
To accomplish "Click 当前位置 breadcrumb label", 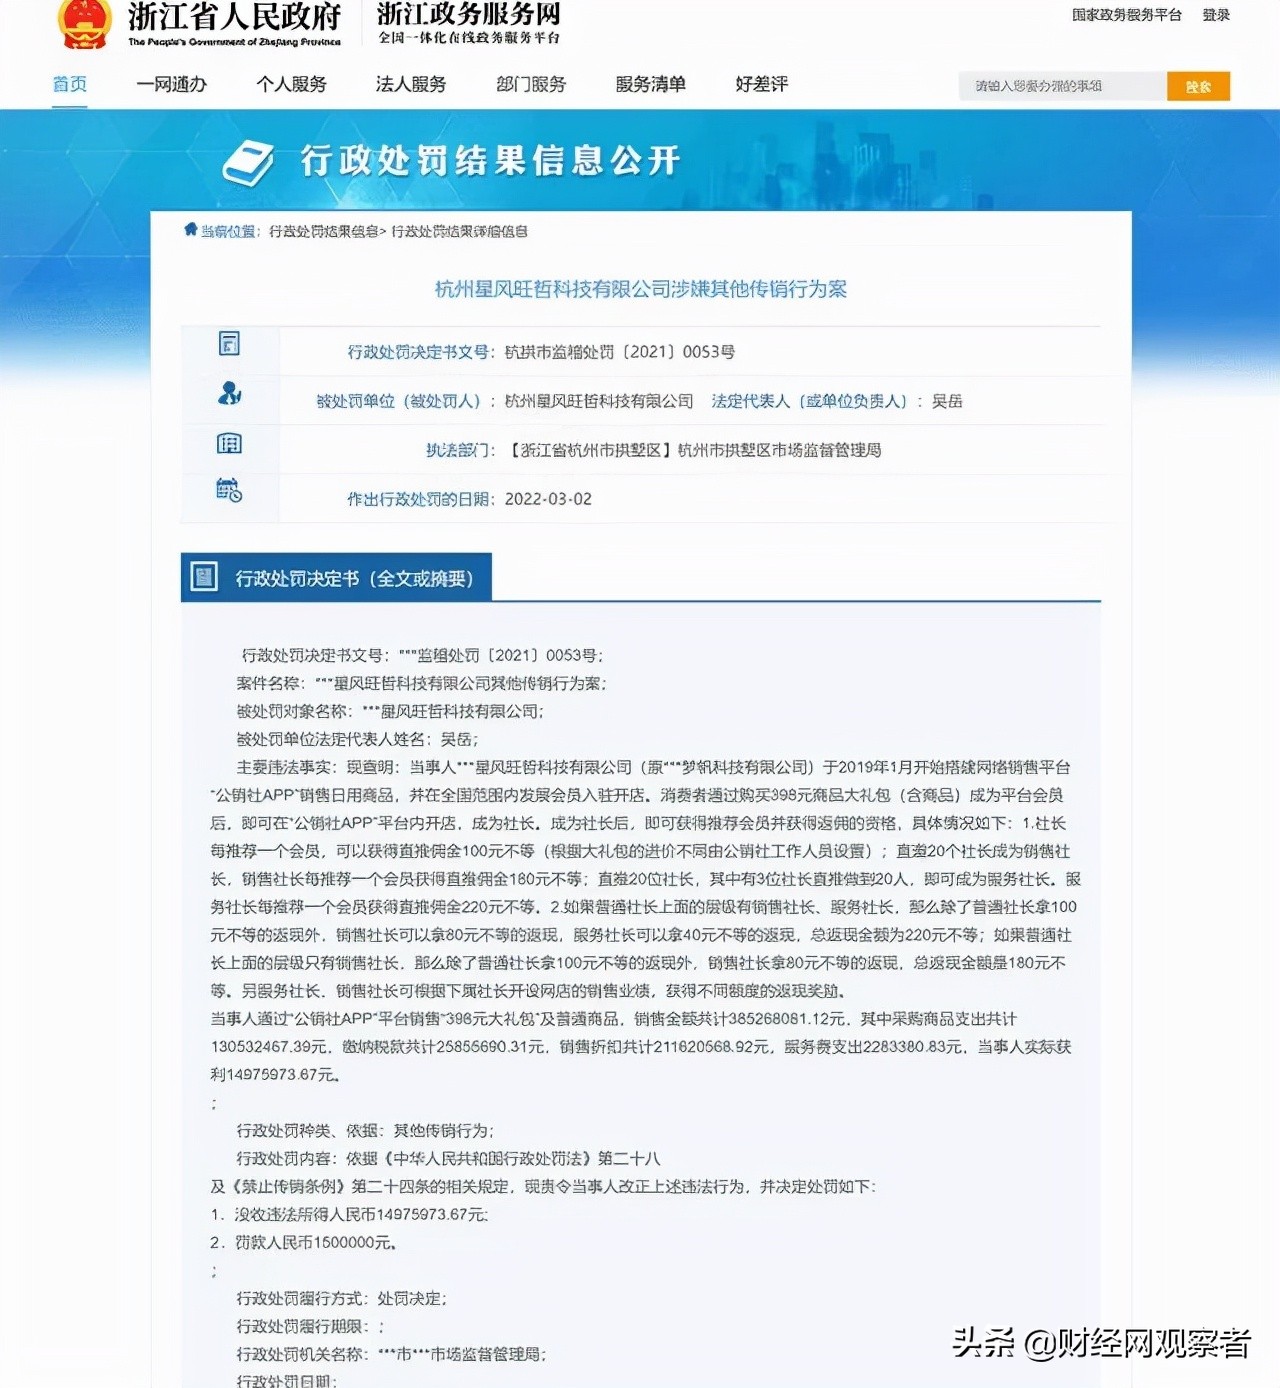I will [x=230, y=231].
